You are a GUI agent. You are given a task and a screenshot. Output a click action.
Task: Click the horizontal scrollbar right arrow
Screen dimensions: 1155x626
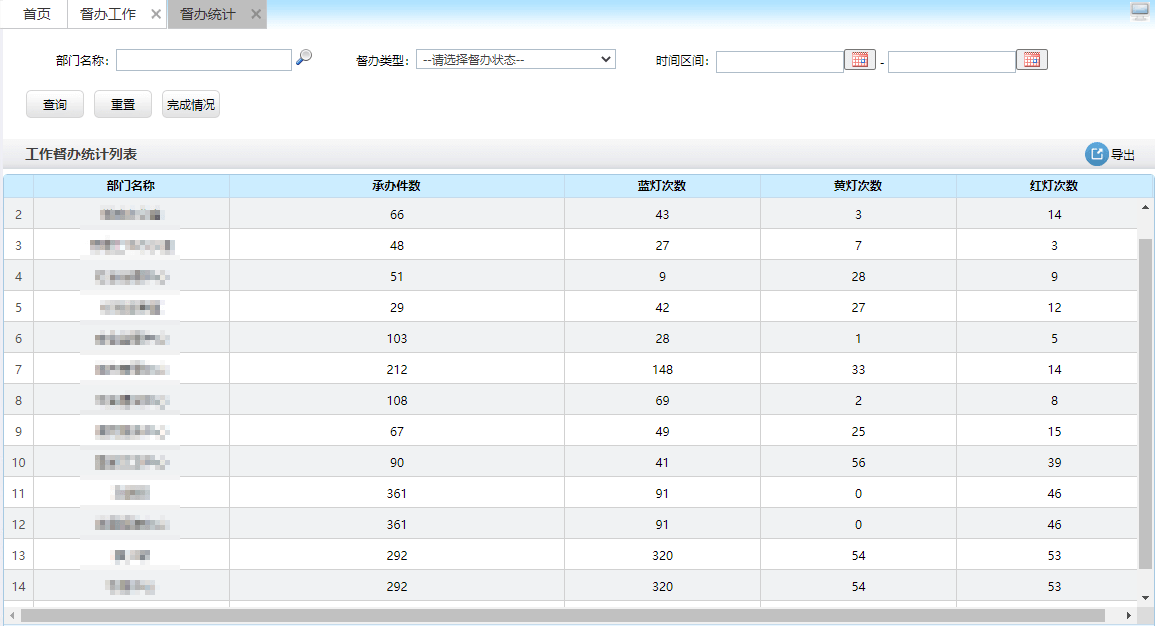coord(1129,615)
